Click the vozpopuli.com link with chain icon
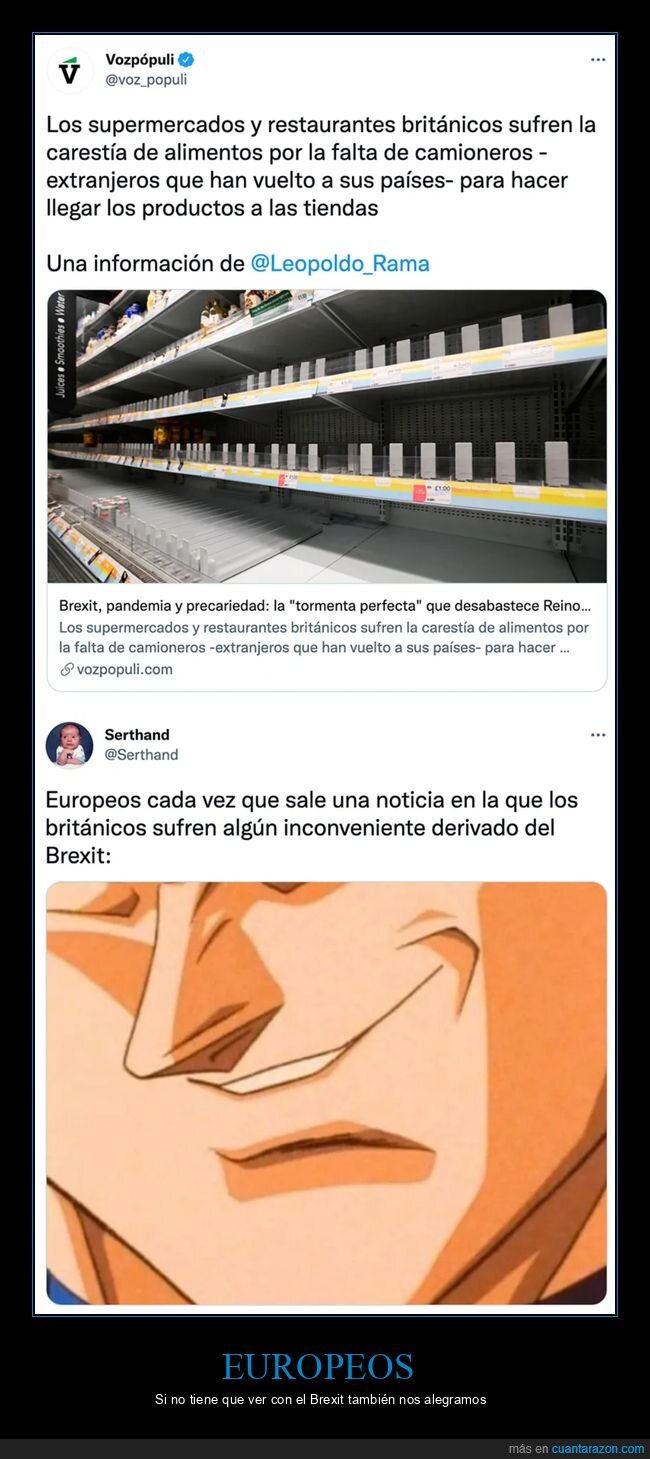 (x=116, y=670)
